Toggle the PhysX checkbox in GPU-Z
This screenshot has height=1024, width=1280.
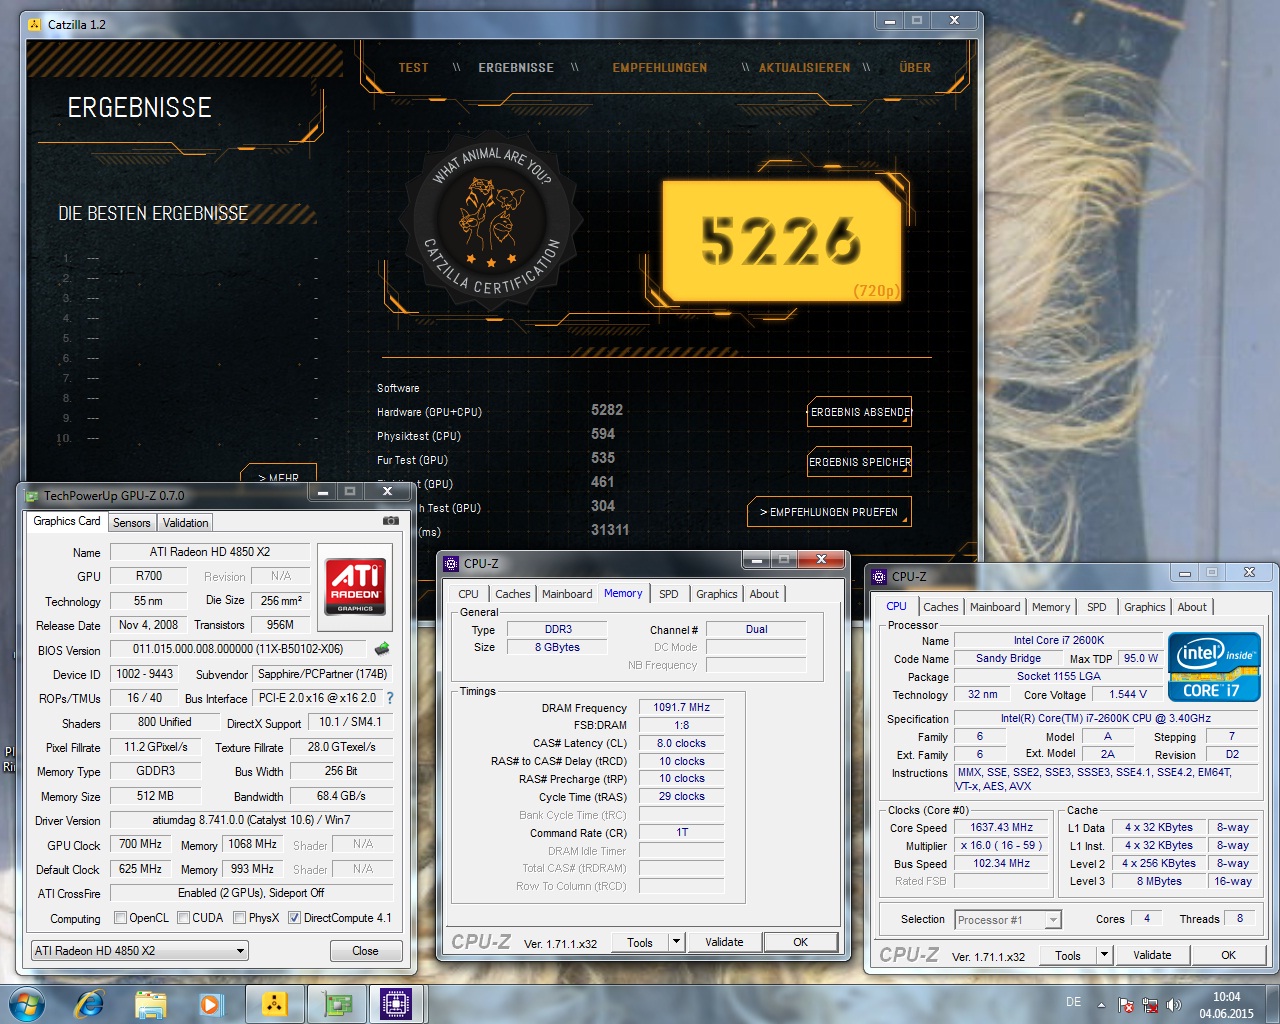[x=239, y=918]
